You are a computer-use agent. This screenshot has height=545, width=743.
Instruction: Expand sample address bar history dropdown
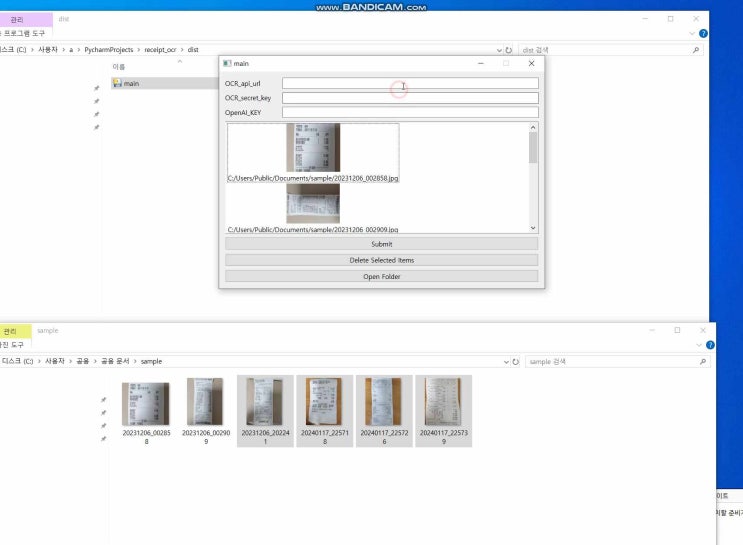pos(506,361)
